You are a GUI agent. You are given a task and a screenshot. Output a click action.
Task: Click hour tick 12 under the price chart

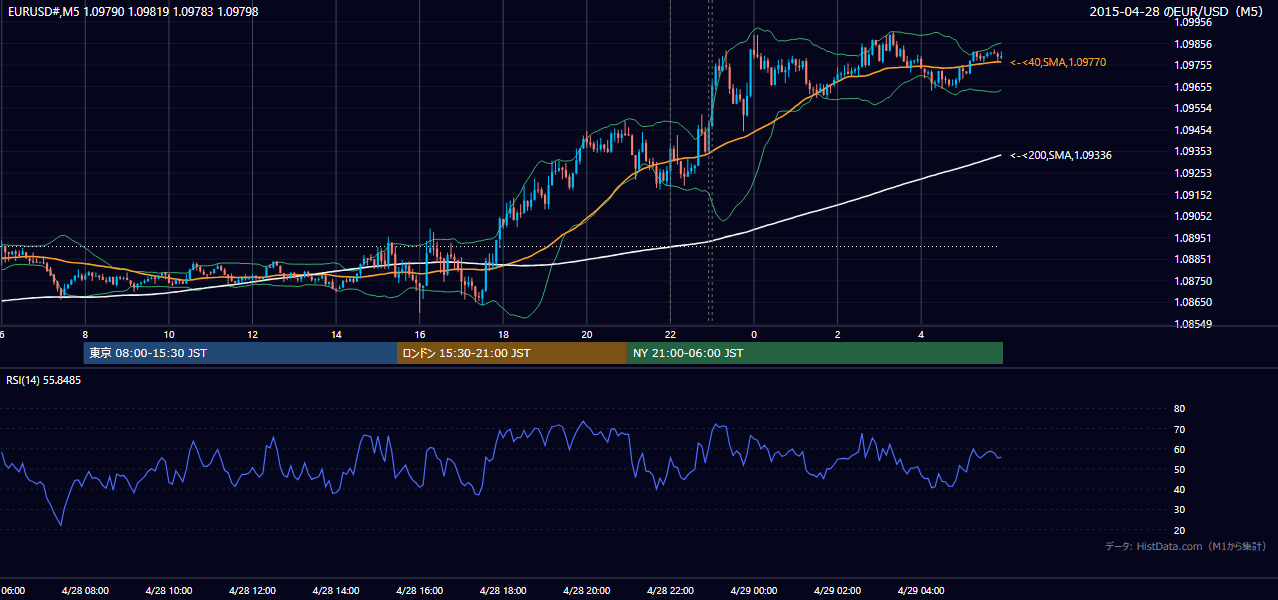coord(252,334)
